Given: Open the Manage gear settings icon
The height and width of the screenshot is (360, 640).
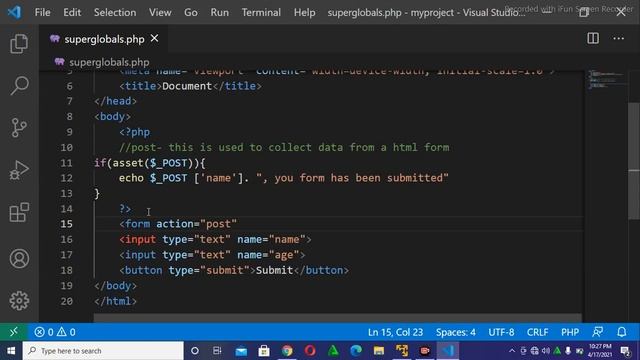Looking at the screenshot, I should pos(19,301).
